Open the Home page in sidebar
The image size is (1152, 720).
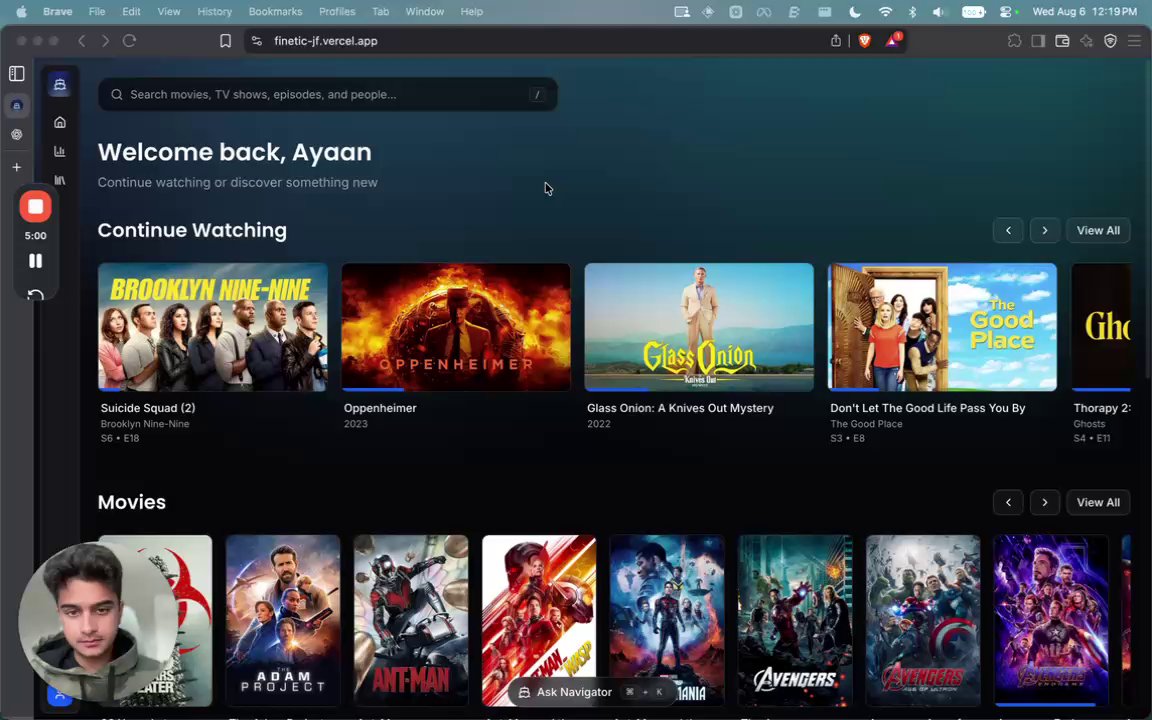click(60, 122)
